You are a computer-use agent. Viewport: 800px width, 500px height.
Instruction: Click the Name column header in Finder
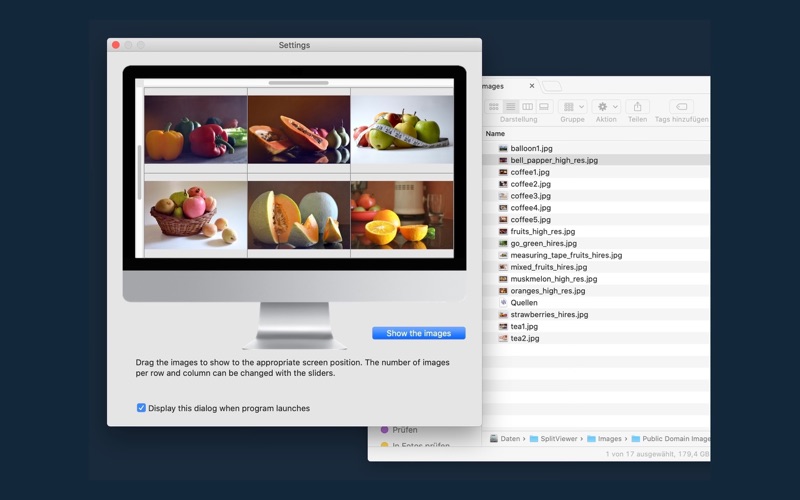[495, 134]
